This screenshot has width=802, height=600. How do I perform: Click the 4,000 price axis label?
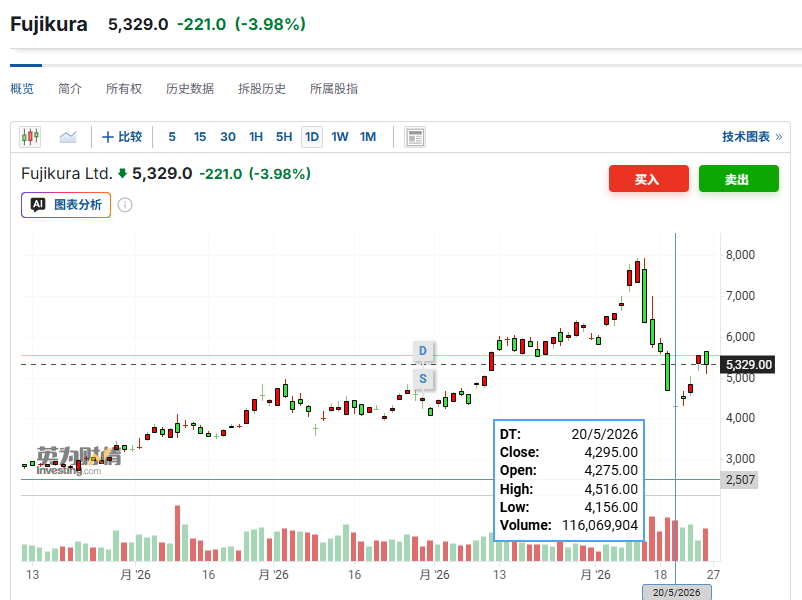(740, 418)
